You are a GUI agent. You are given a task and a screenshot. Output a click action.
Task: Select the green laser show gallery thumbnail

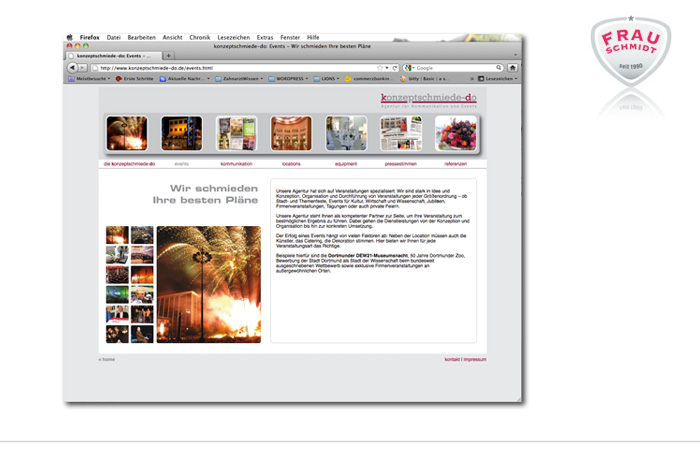tap(117, 295)
